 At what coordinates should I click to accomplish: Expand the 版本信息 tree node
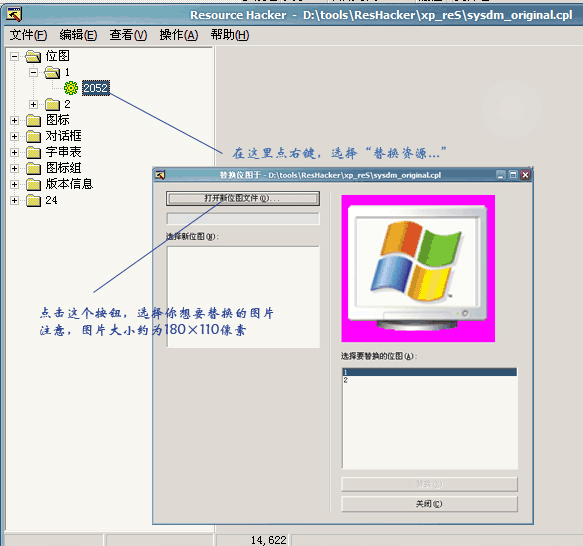click(x=15, y=184)
